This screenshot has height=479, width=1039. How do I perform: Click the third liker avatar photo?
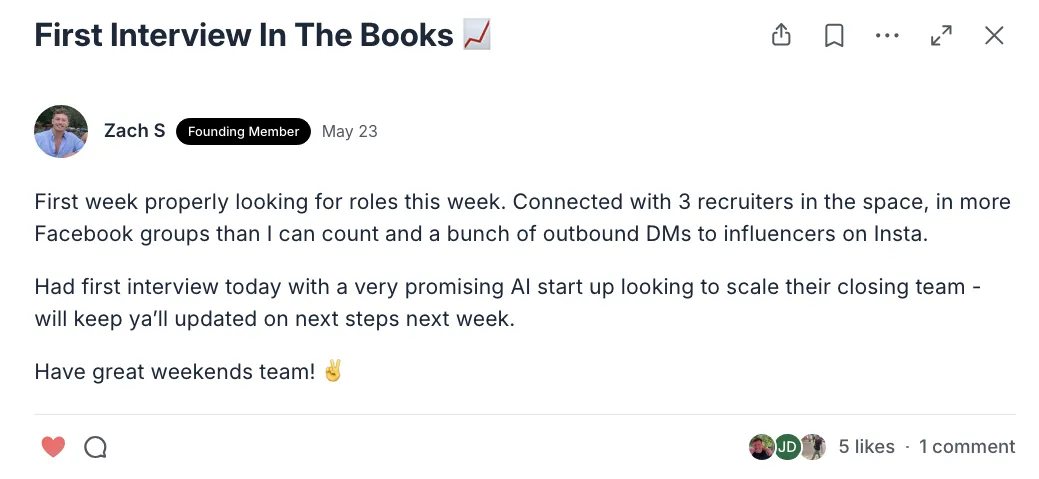point(813,447)
